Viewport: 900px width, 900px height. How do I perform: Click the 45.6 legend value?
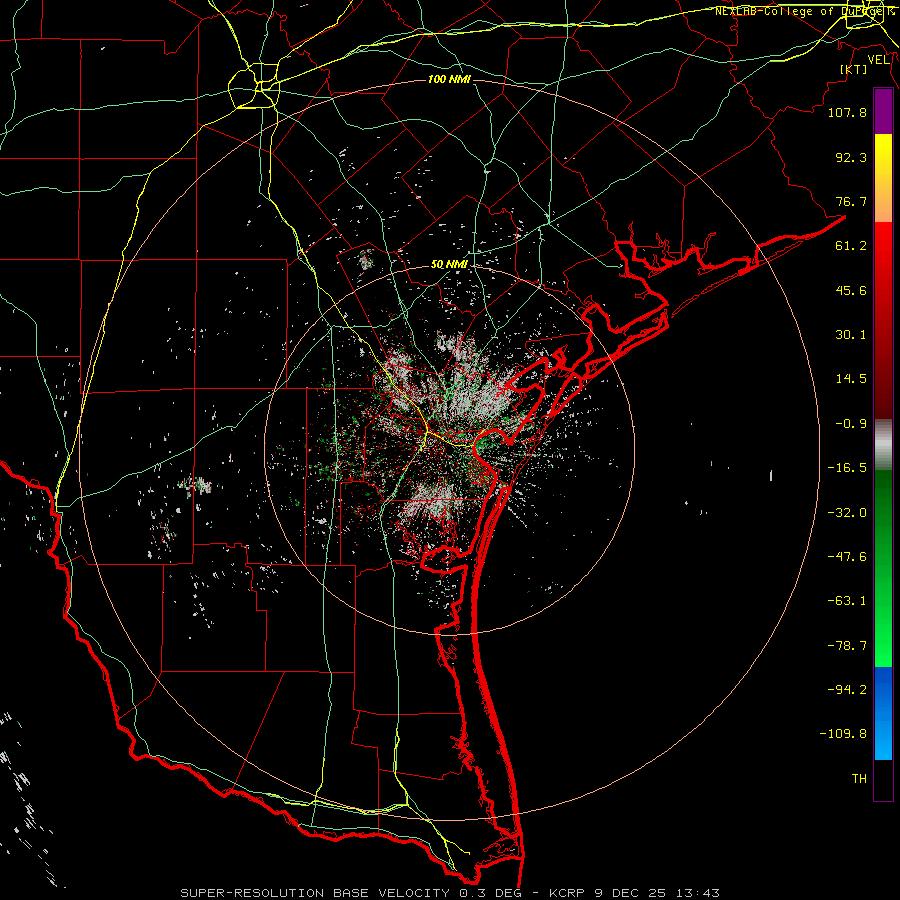[851, 290]
